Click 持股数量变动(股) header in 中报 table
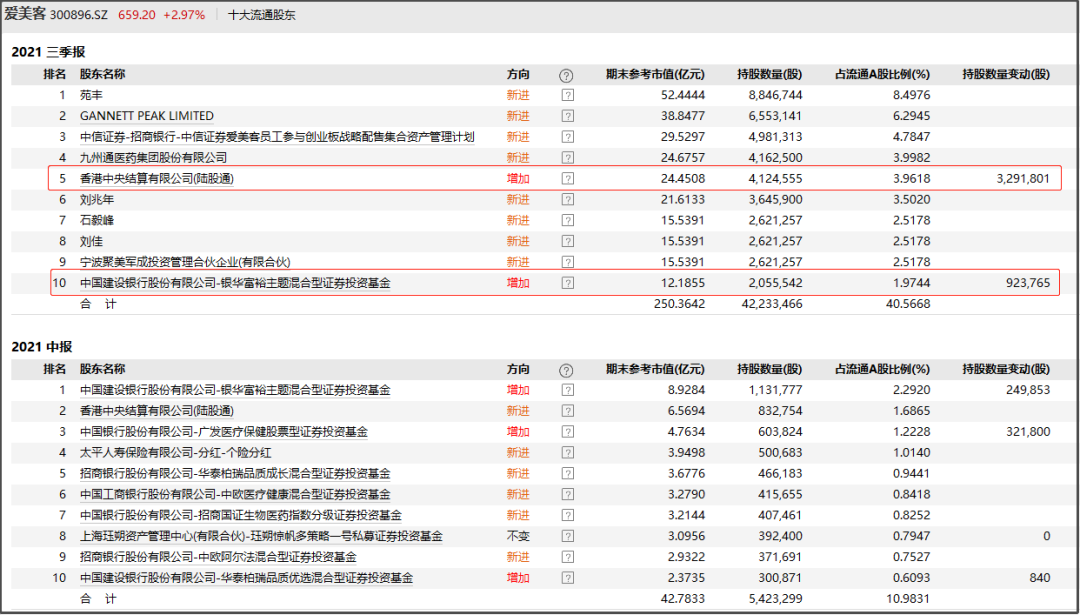 tap(1006, 369)
